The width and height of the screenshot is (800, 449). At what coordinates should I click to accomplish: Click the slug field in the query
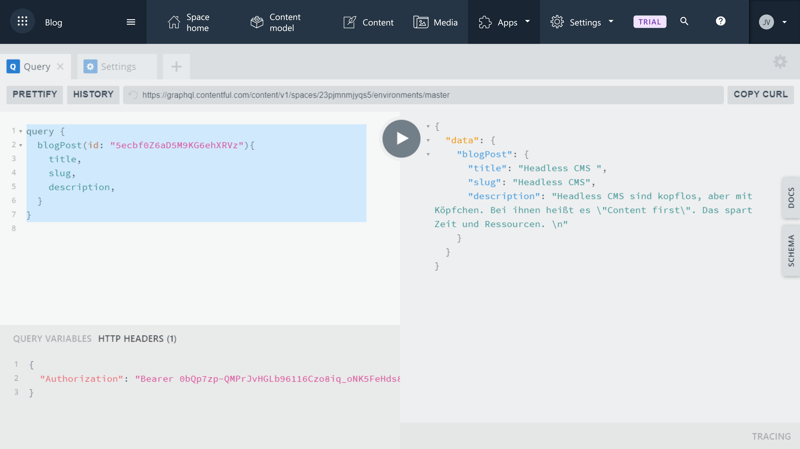click(x=59, y=173)
